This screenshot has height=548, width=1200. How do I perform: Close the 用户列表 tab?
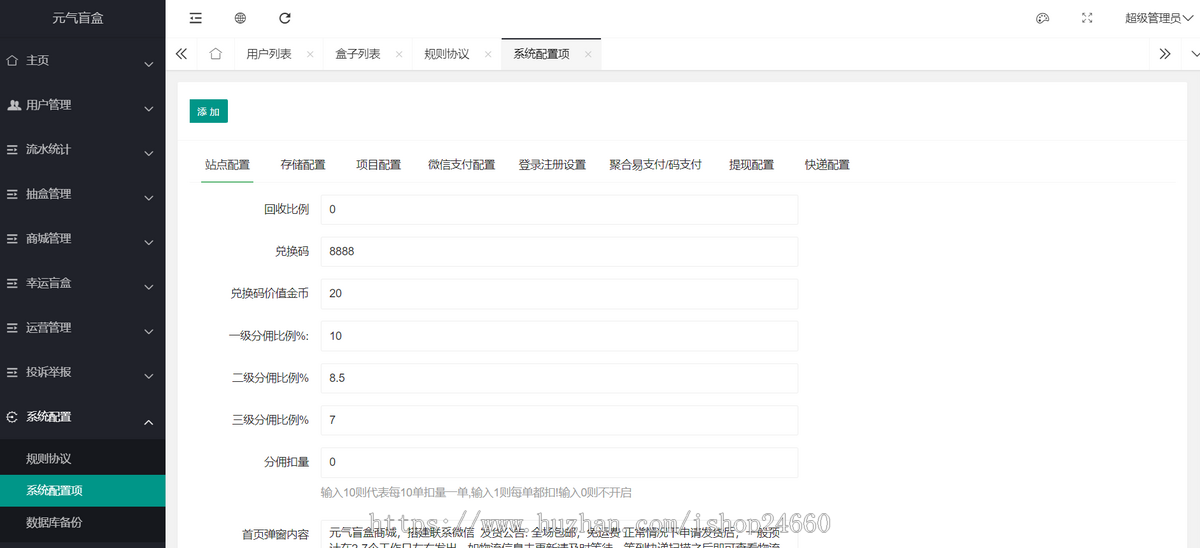pyautogui.click(x=310, y=55)
